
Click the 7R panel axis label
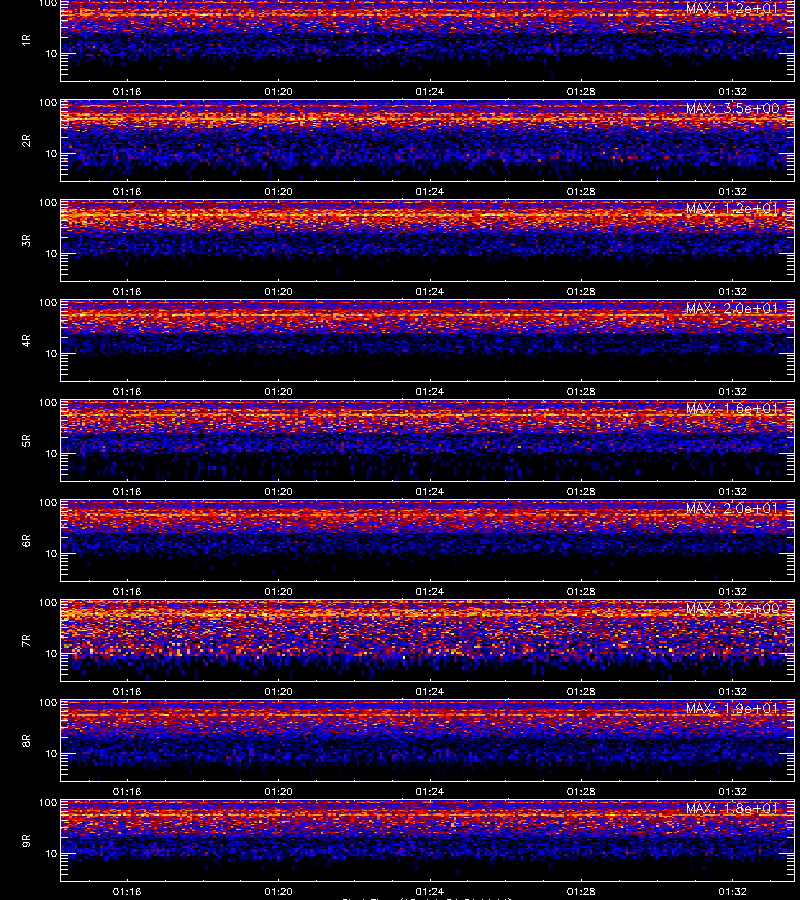tap(26, 641)
